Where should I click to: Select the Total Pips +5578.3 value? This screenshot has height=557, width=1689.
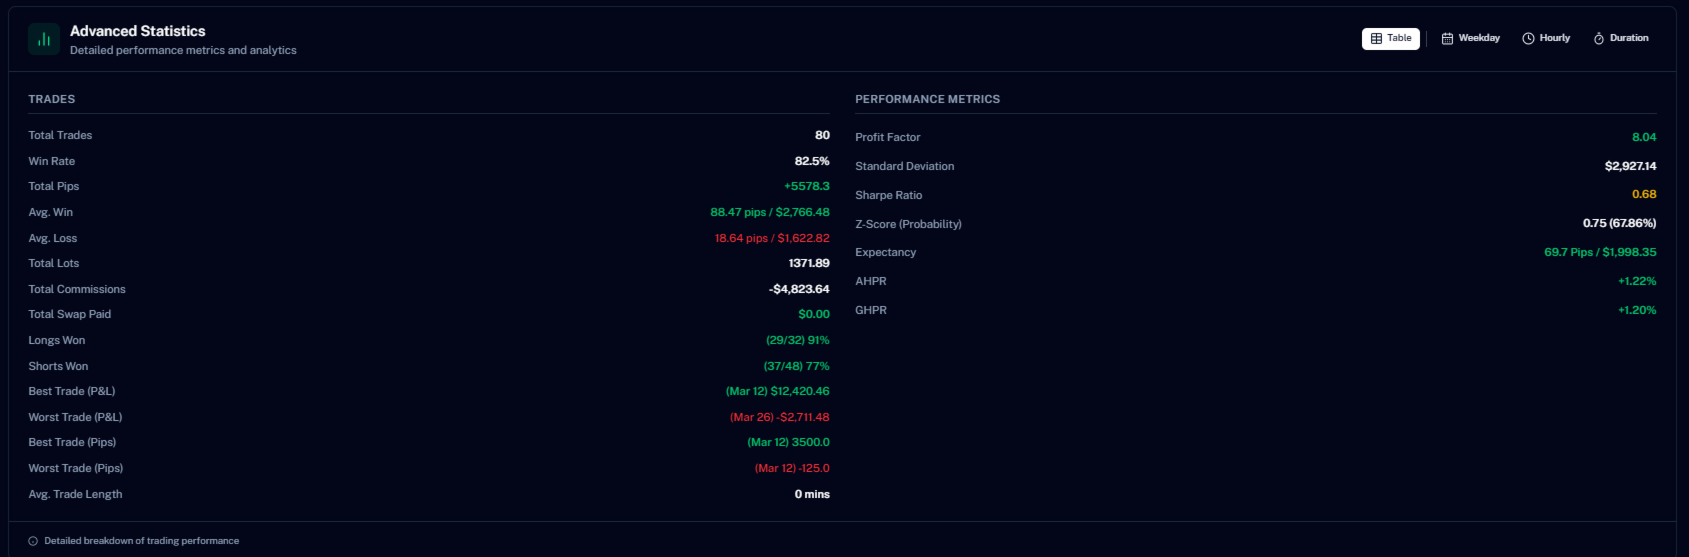(807, 186)
